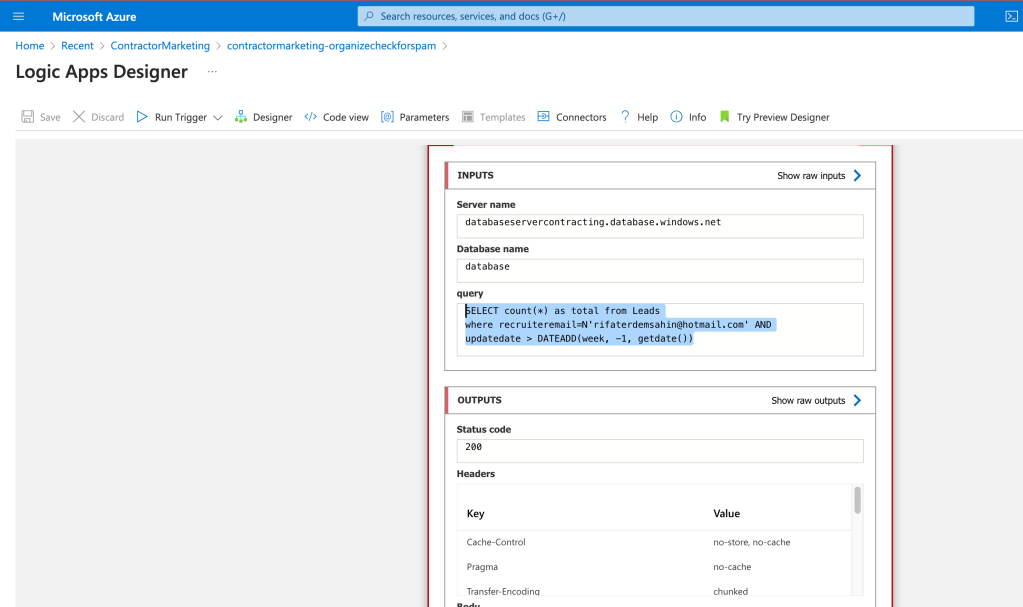1023x607 pixels.
Task: Click the Database name field
Action: pyautogui.click(x=660, y=270)
